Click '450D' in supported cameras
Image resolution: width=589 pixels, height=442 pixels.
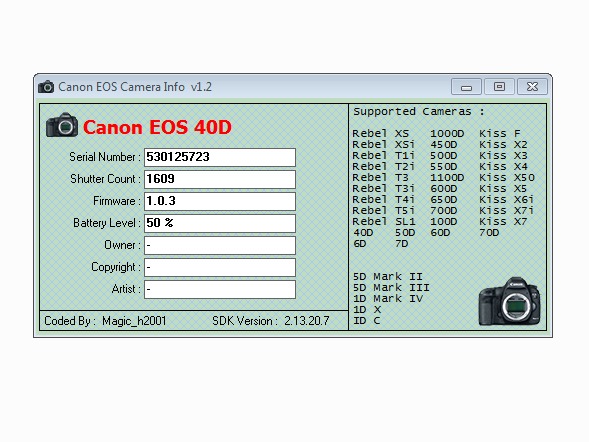(x=444, y=145)
